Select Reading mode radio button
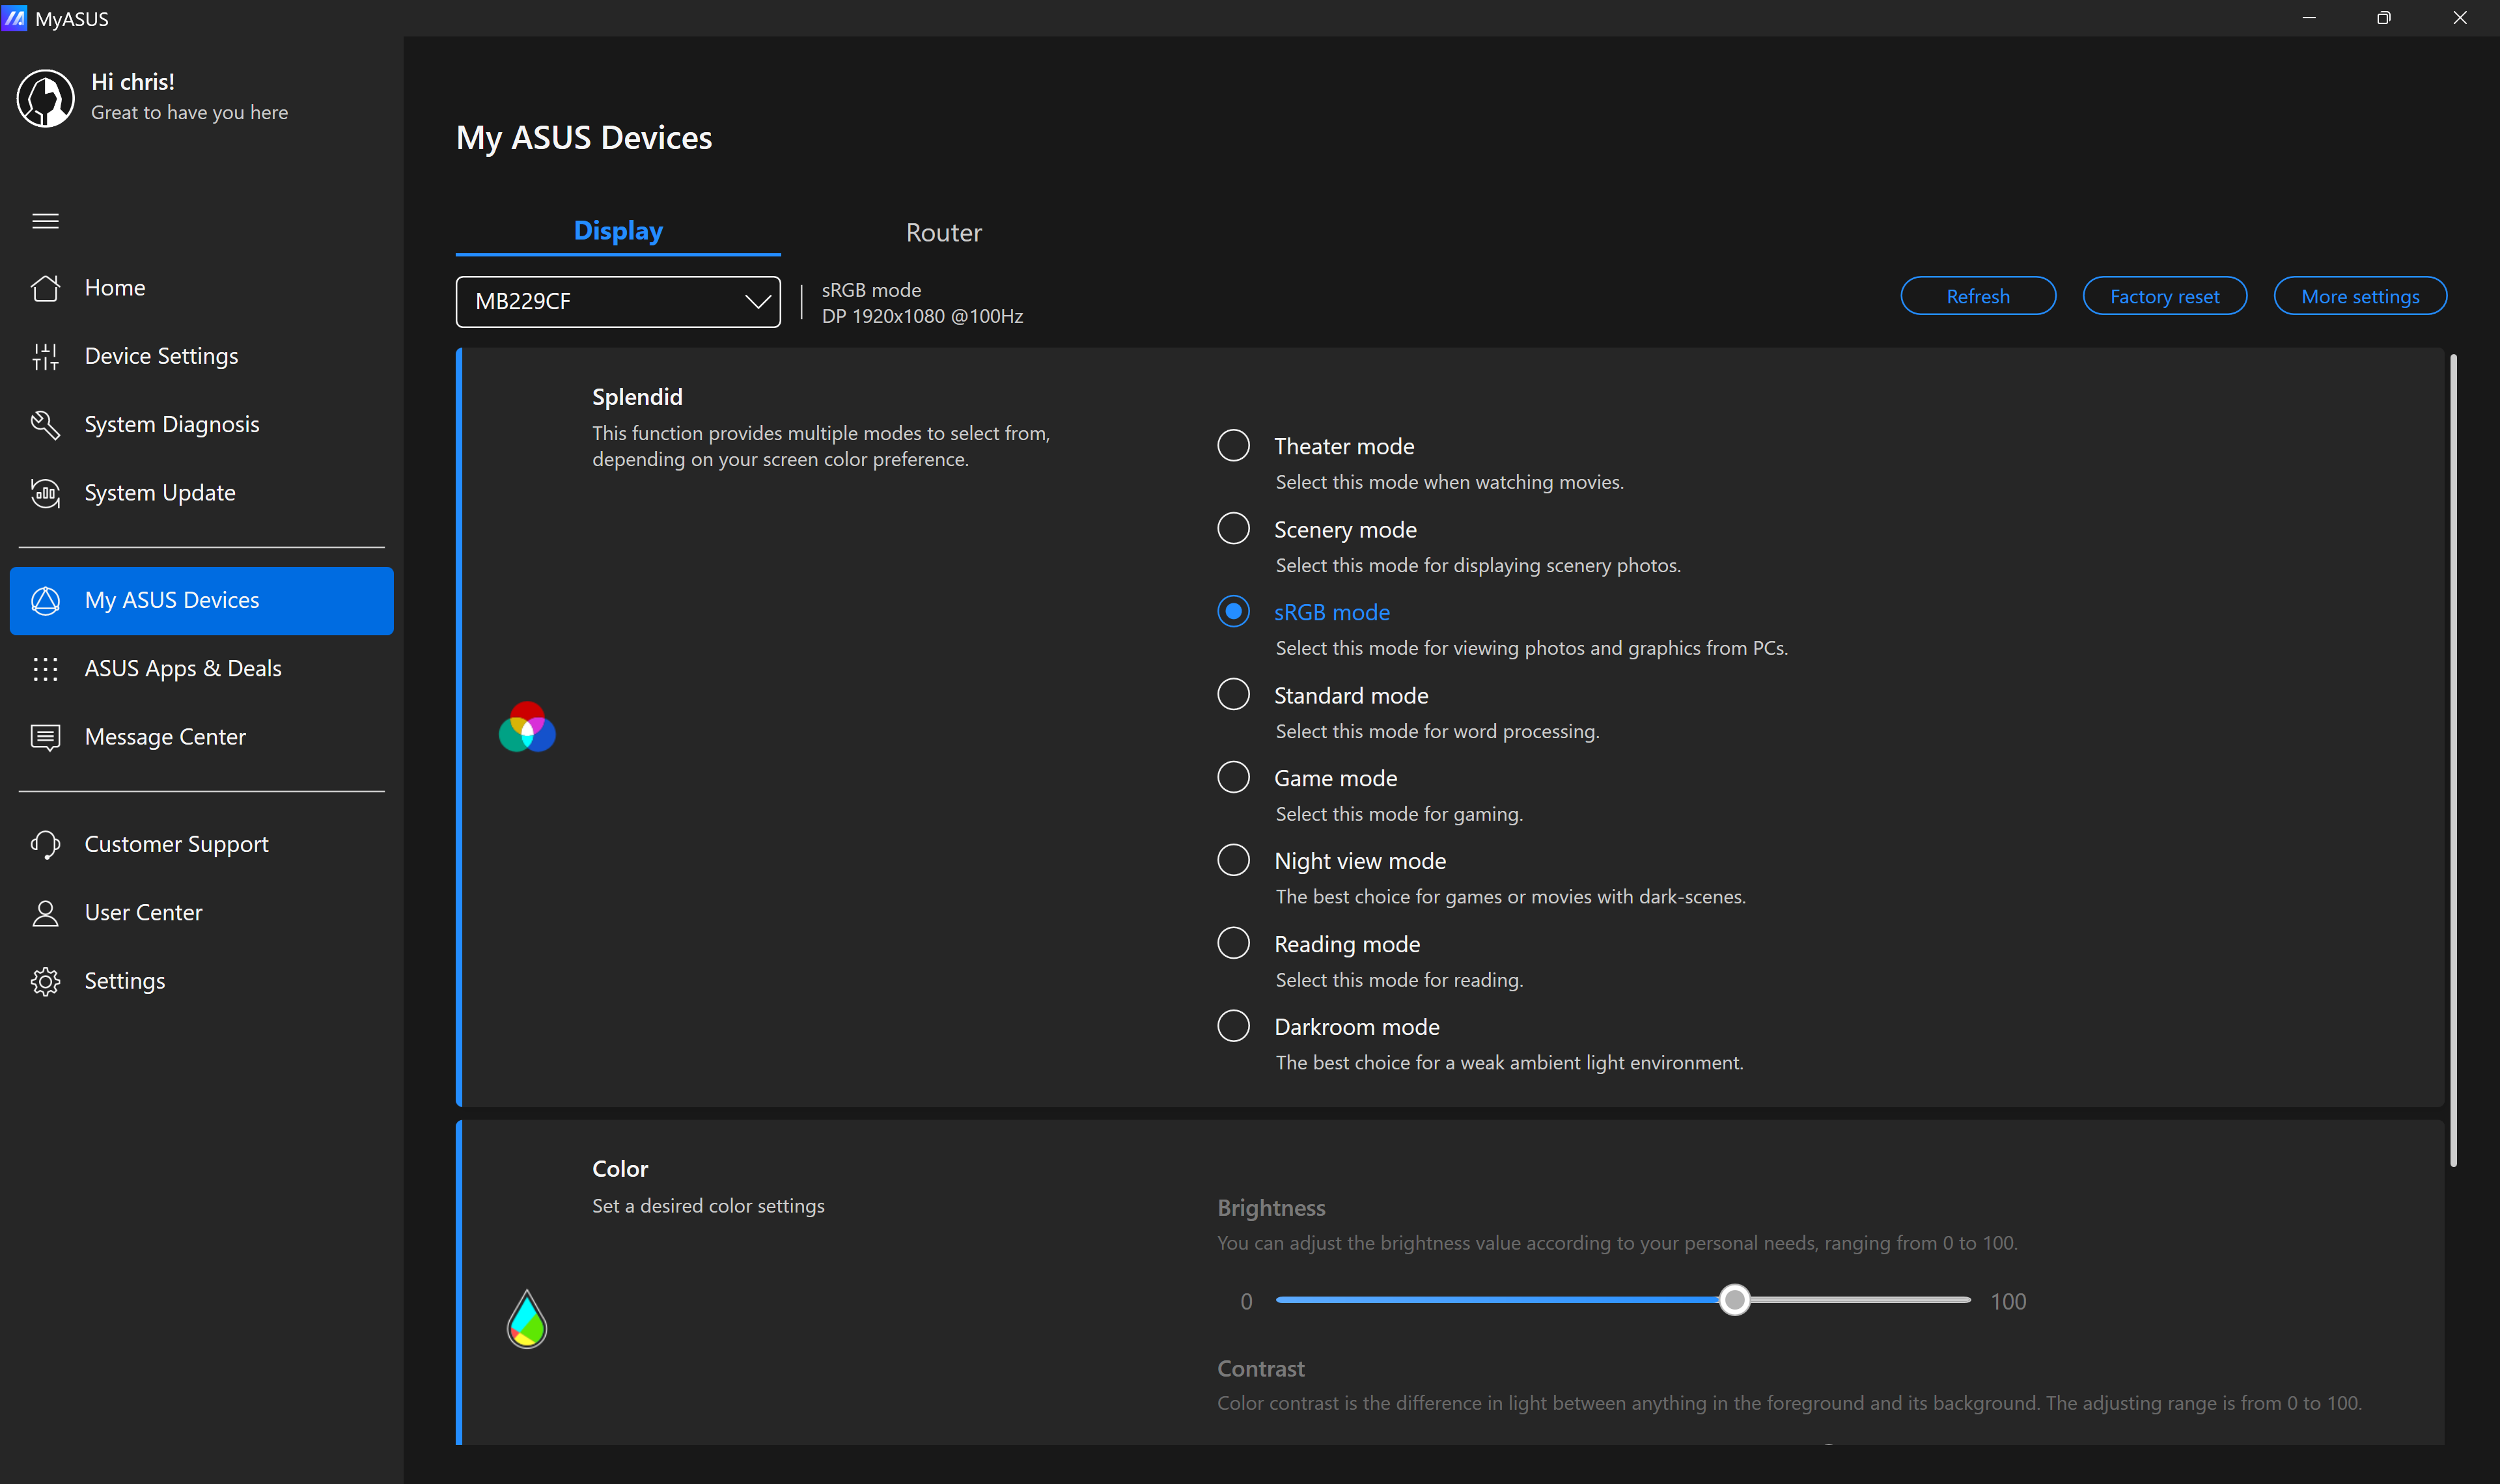This screenshot has height=1484, width=2500. point(1233,943)
